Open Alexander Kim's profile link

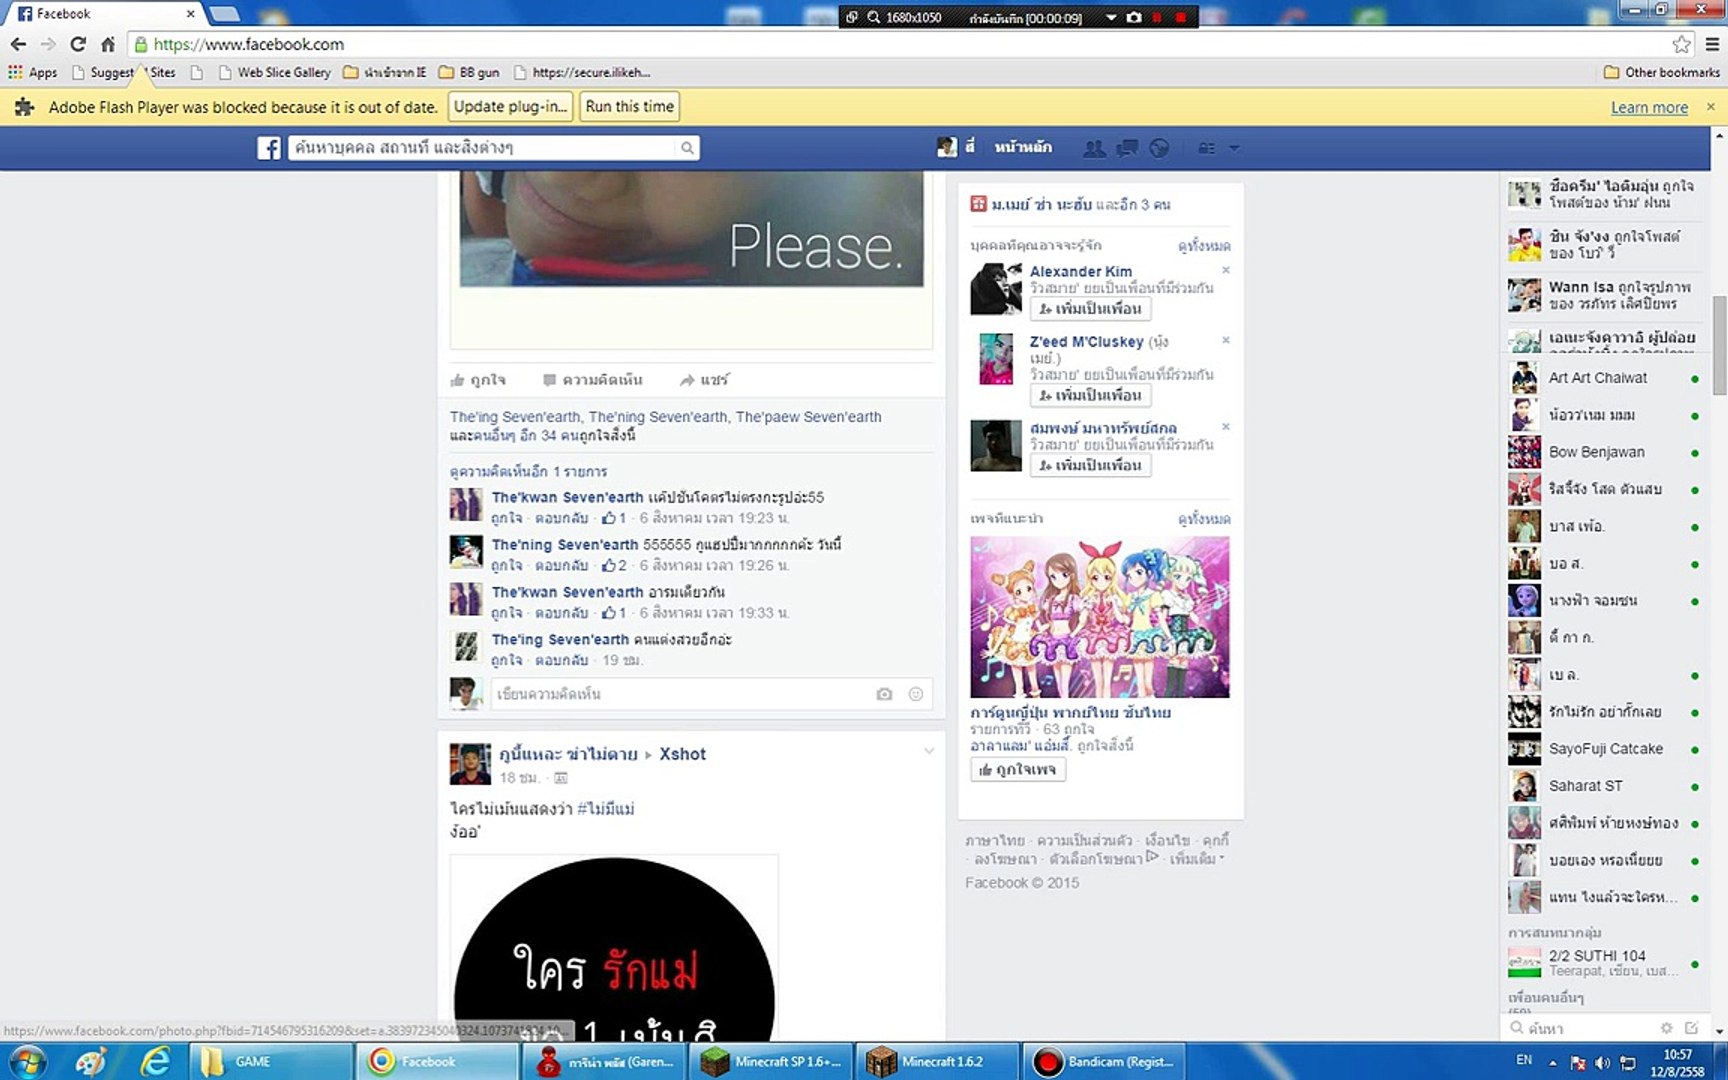coord(1081,271)
